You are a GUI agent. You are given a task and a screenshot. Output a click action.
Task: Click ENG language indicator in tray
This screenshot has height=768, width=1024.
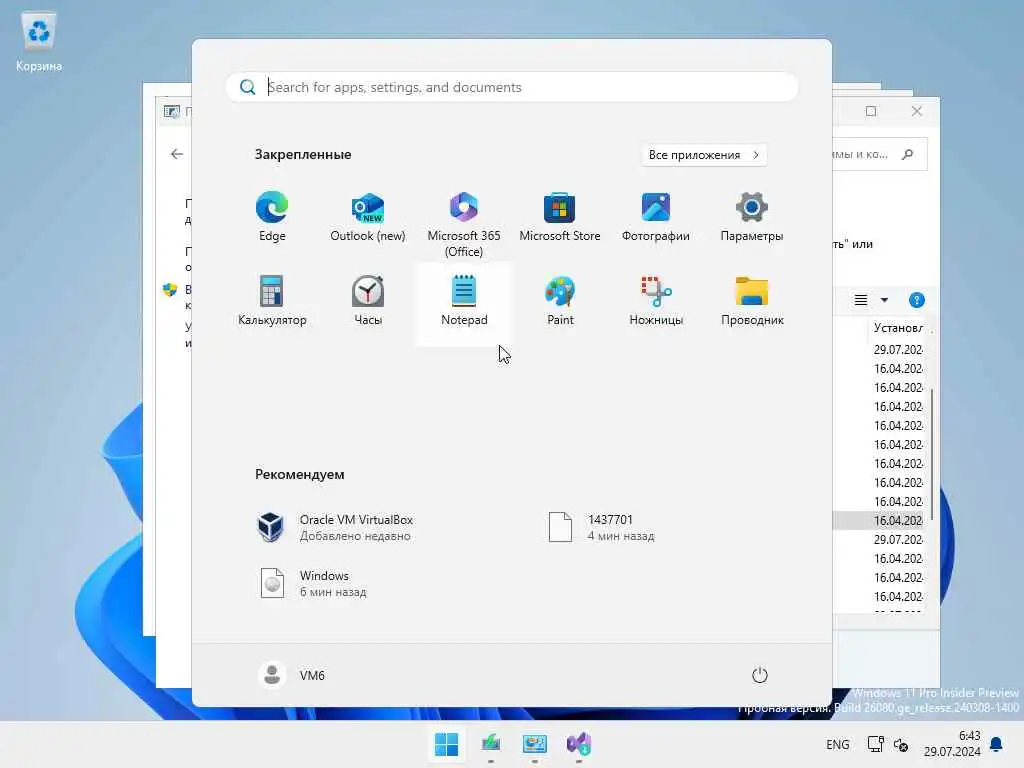click(x=838, y=744)
